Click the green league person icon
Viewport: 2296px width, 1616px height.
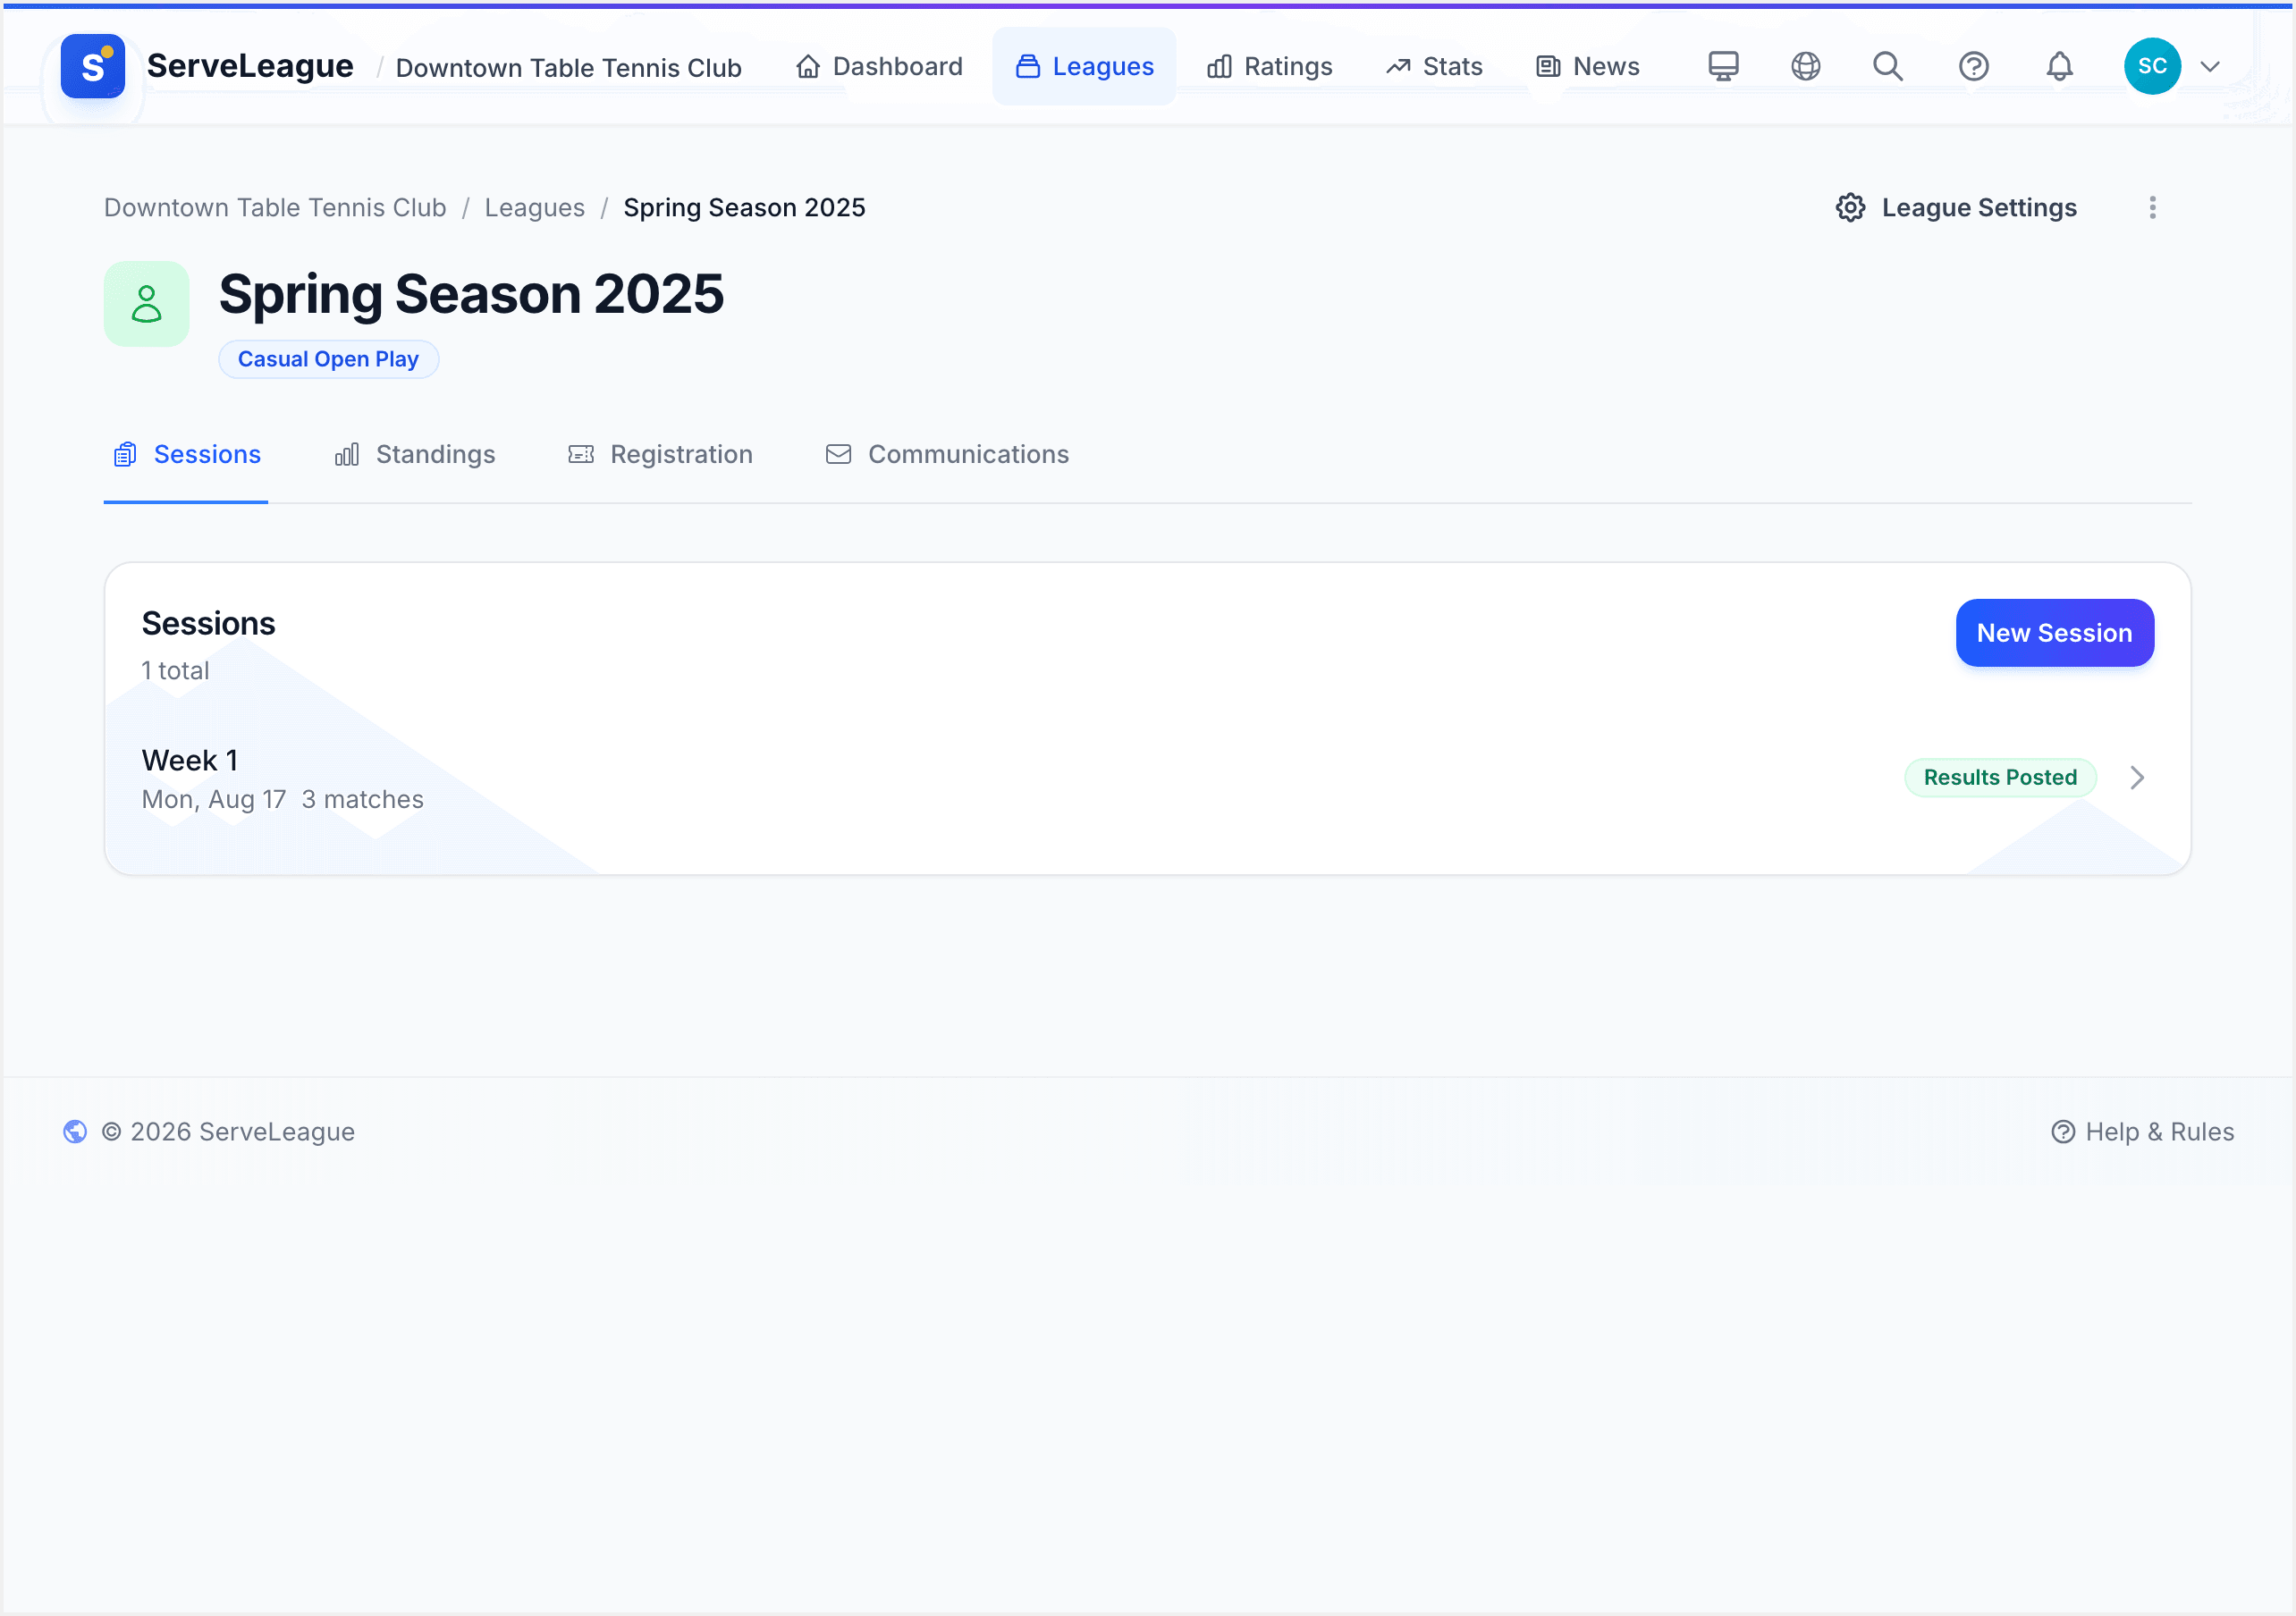coord(146,304)
